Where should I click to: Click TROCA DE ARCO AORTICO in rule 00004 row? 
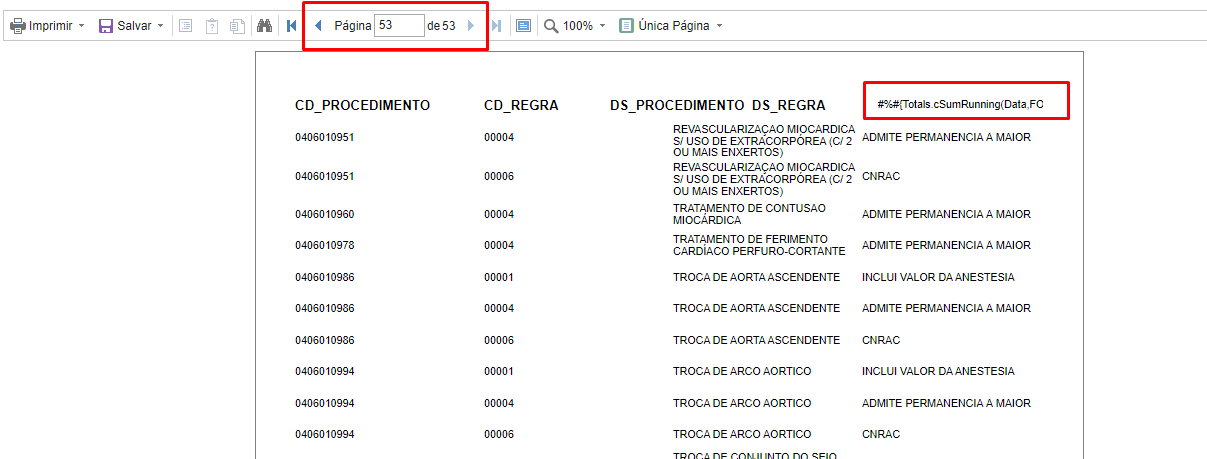point(742,403)
